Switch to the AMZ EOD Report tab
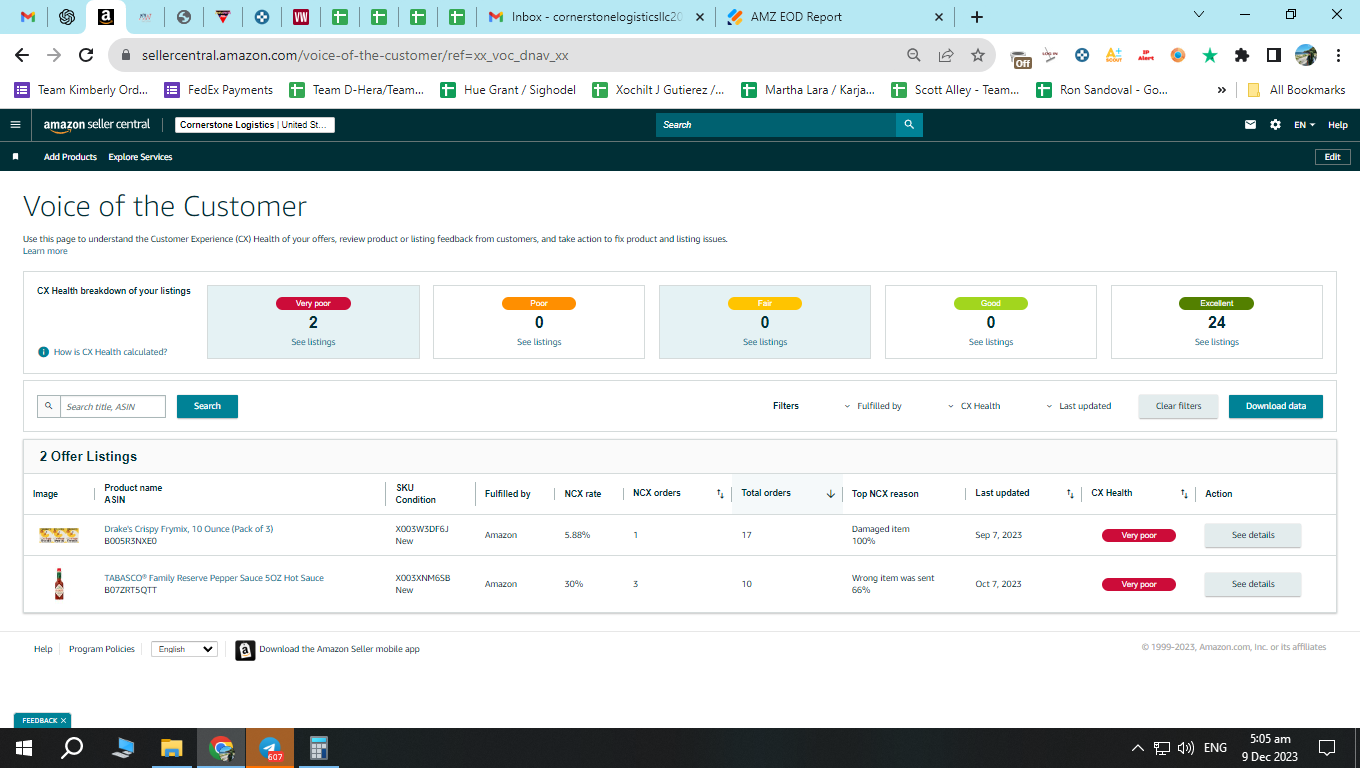 (835, 17)
